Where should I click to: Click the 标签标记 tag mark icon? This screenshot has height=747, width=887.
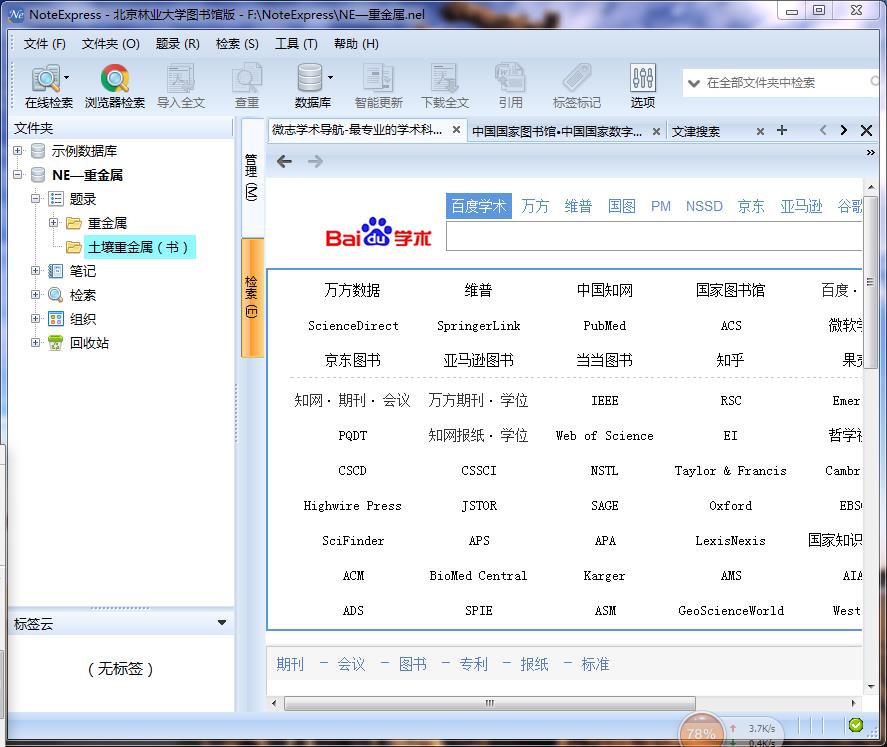576,85
